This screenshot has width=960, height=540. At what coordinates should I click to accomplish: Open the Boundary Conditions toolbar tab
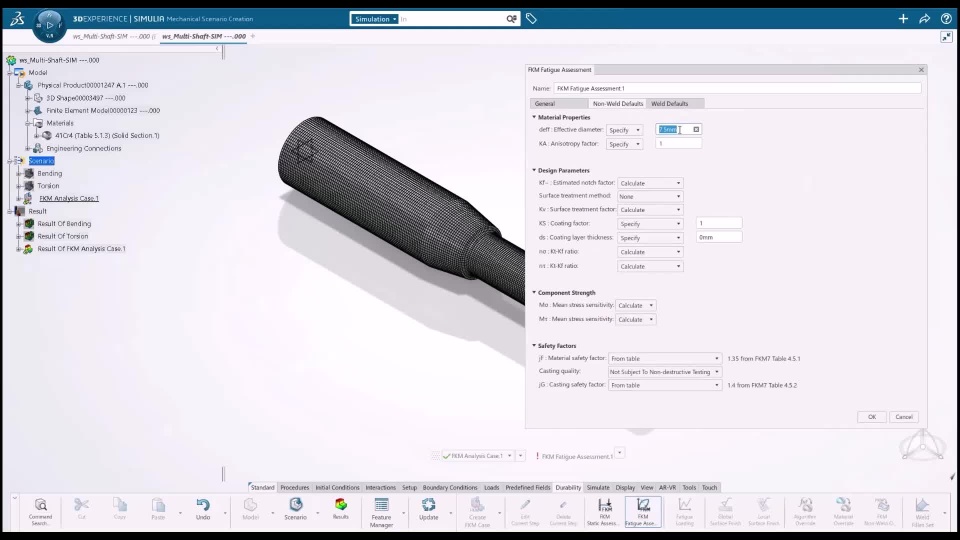click(x=450, y=487)
